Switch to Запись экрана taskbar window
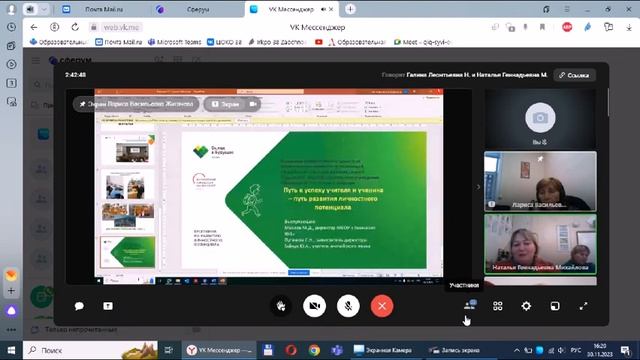Image resolution: width=640 pixels, height=360 pixels. tap(454, 350)
